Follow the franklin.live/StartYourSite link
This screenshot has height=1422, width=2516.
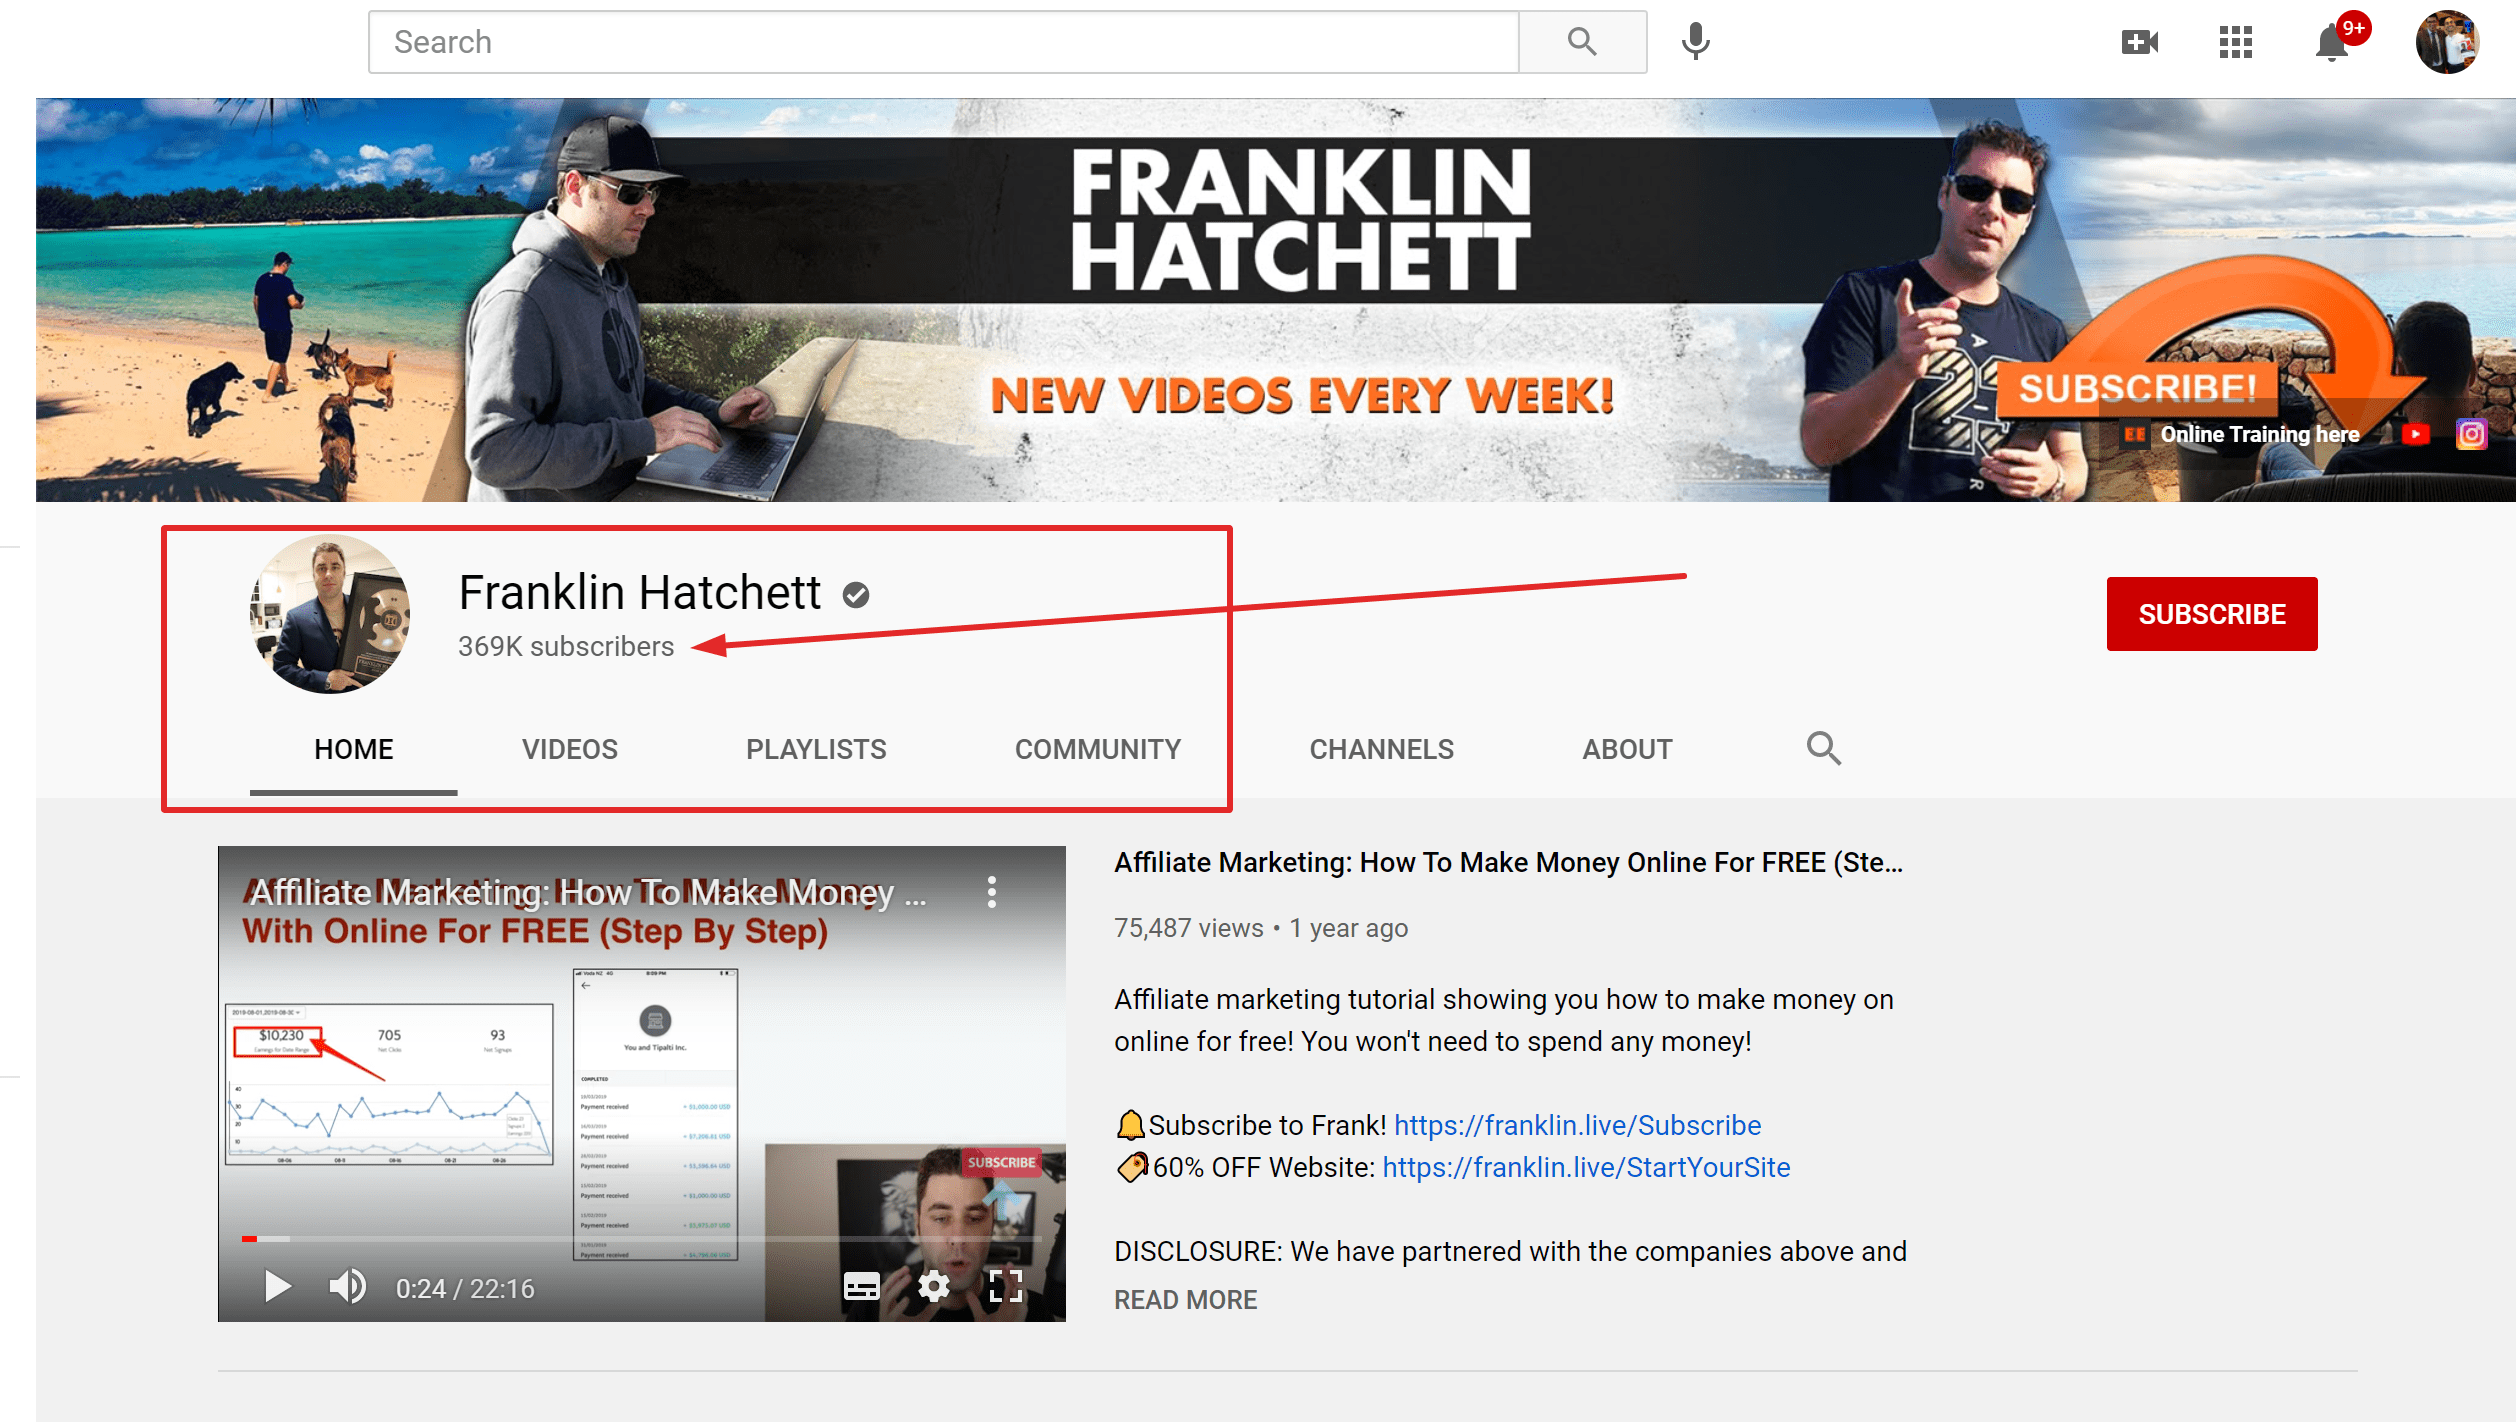point(1586,1167)
